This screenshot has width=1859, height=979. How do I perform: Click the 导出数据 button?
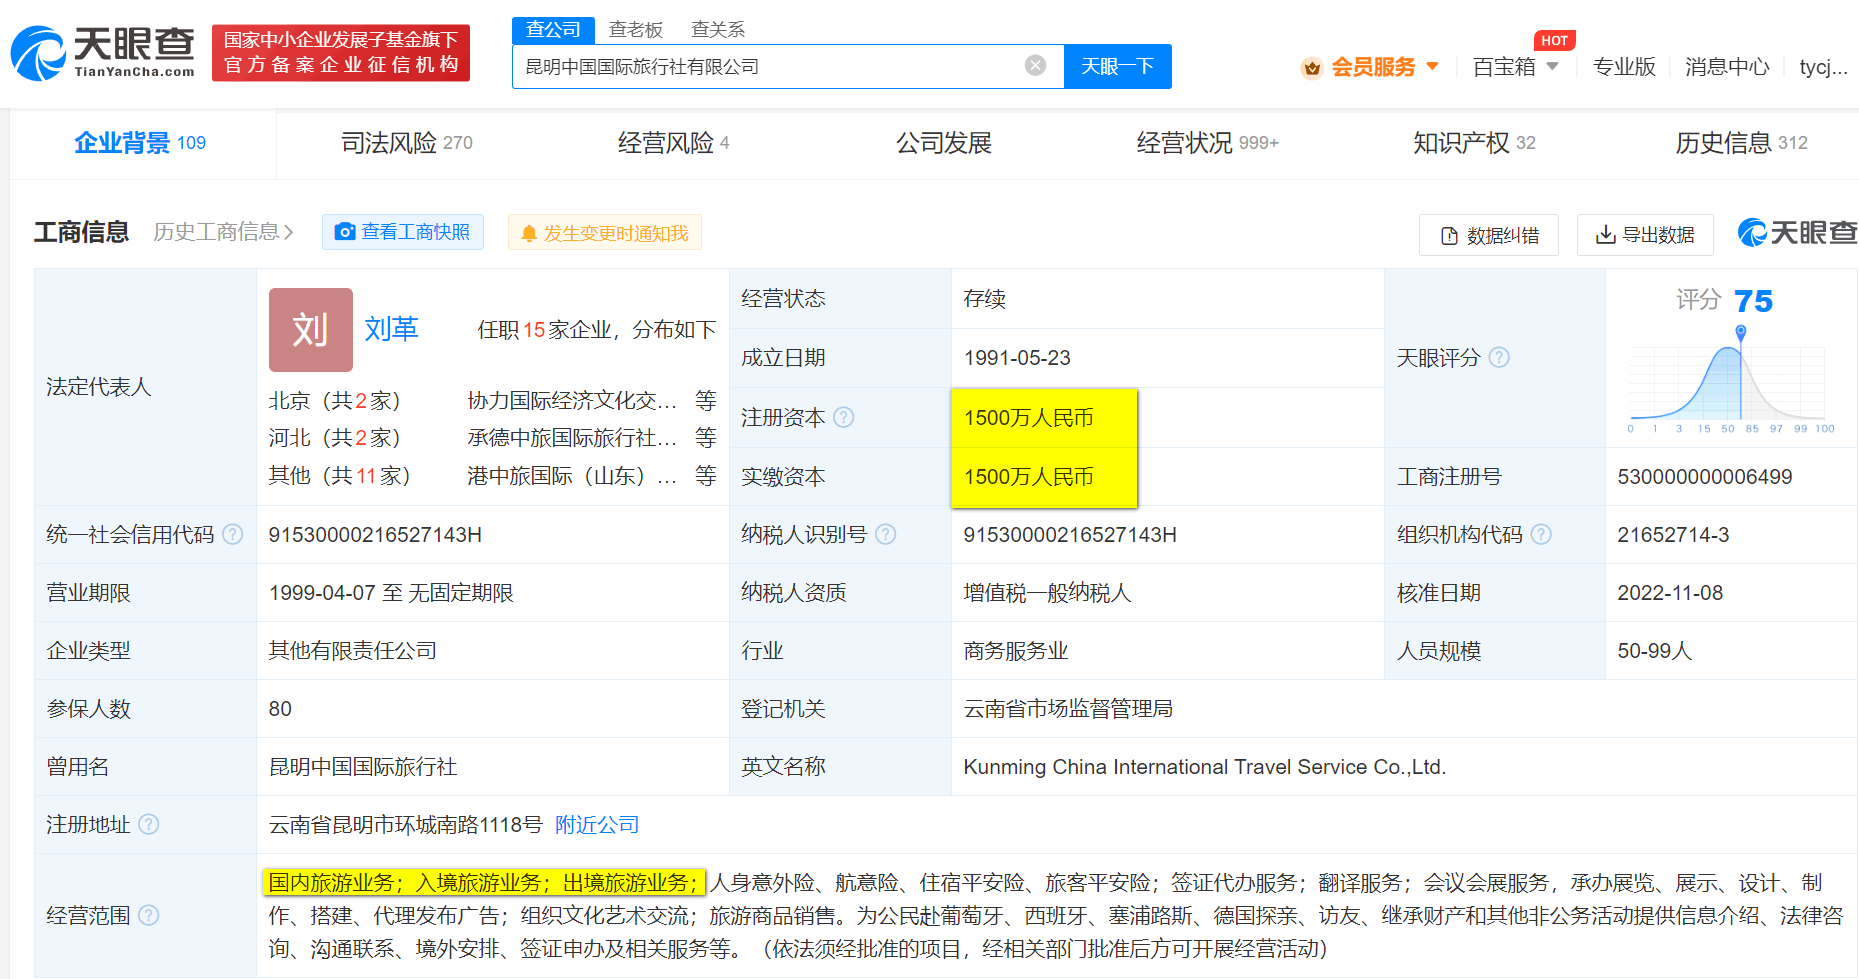click(1645, 235)
